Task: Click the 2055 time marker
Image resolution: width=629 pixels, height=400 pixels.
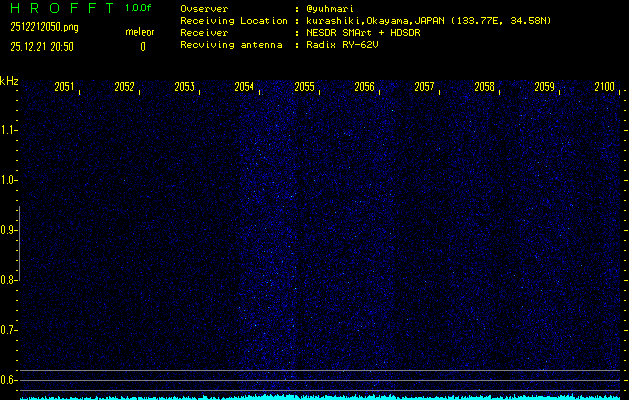Action: (304, 87)
